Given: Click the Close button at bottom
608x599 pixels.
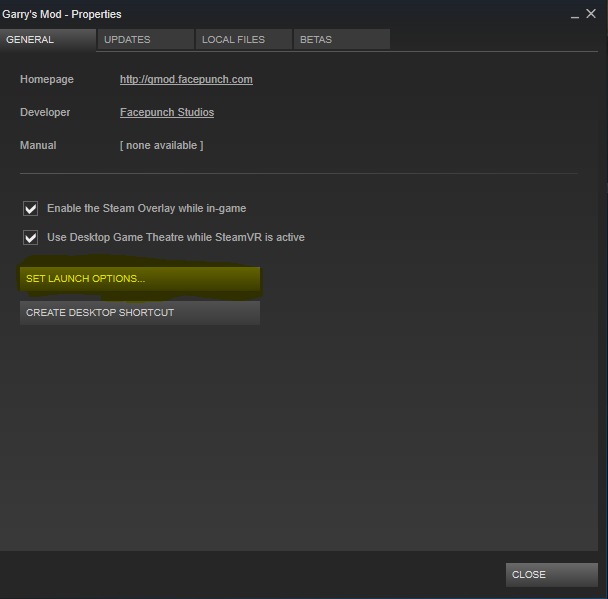Looking at the screenshot, I should point(552,575).
